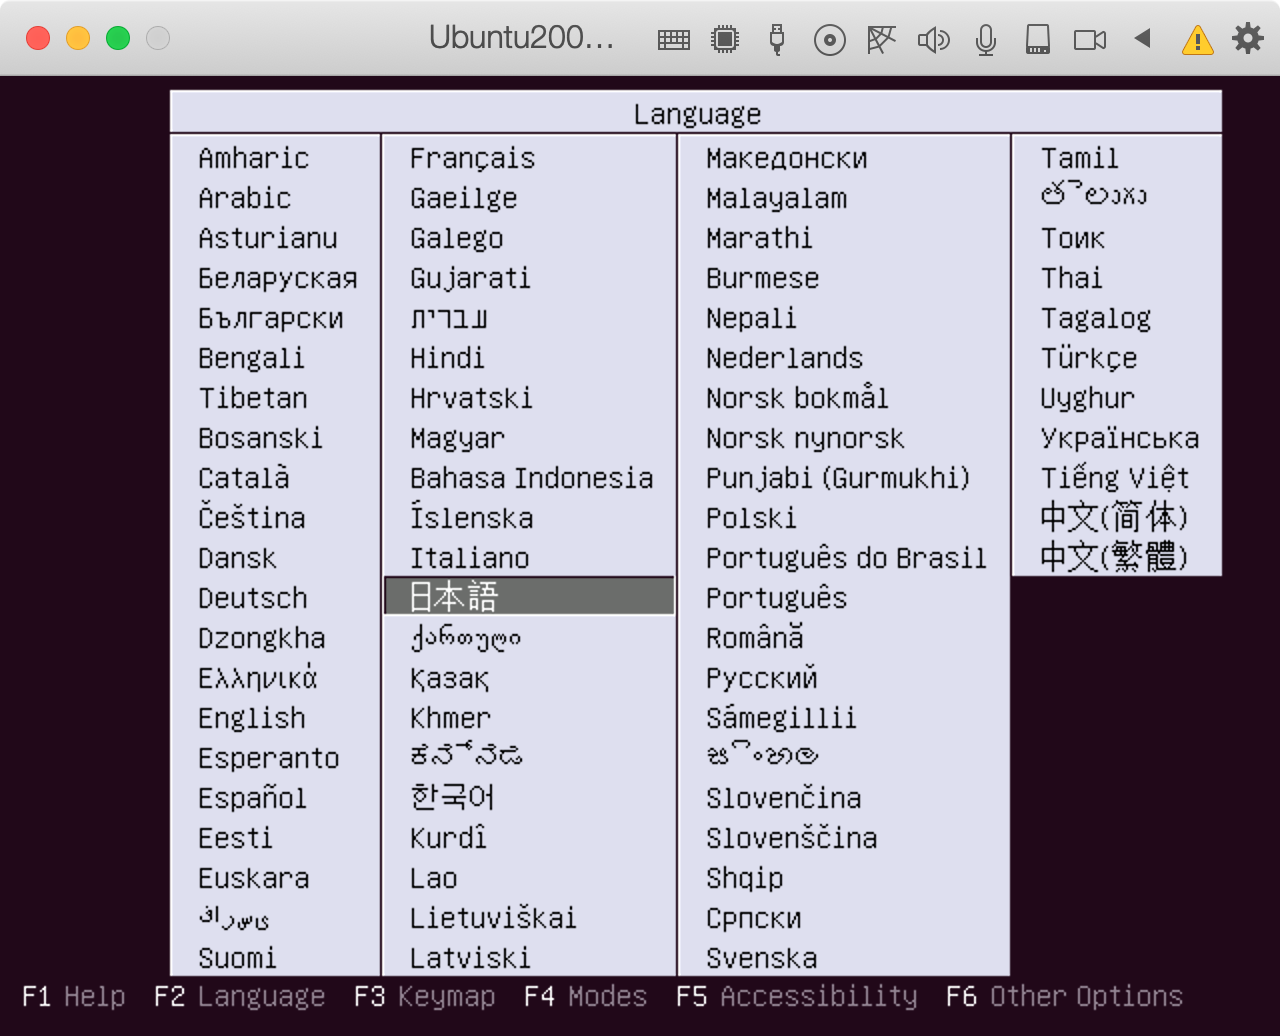1280x1036 pixels.
Task: Pick Русский from the language list
Action: click(762, 678)
